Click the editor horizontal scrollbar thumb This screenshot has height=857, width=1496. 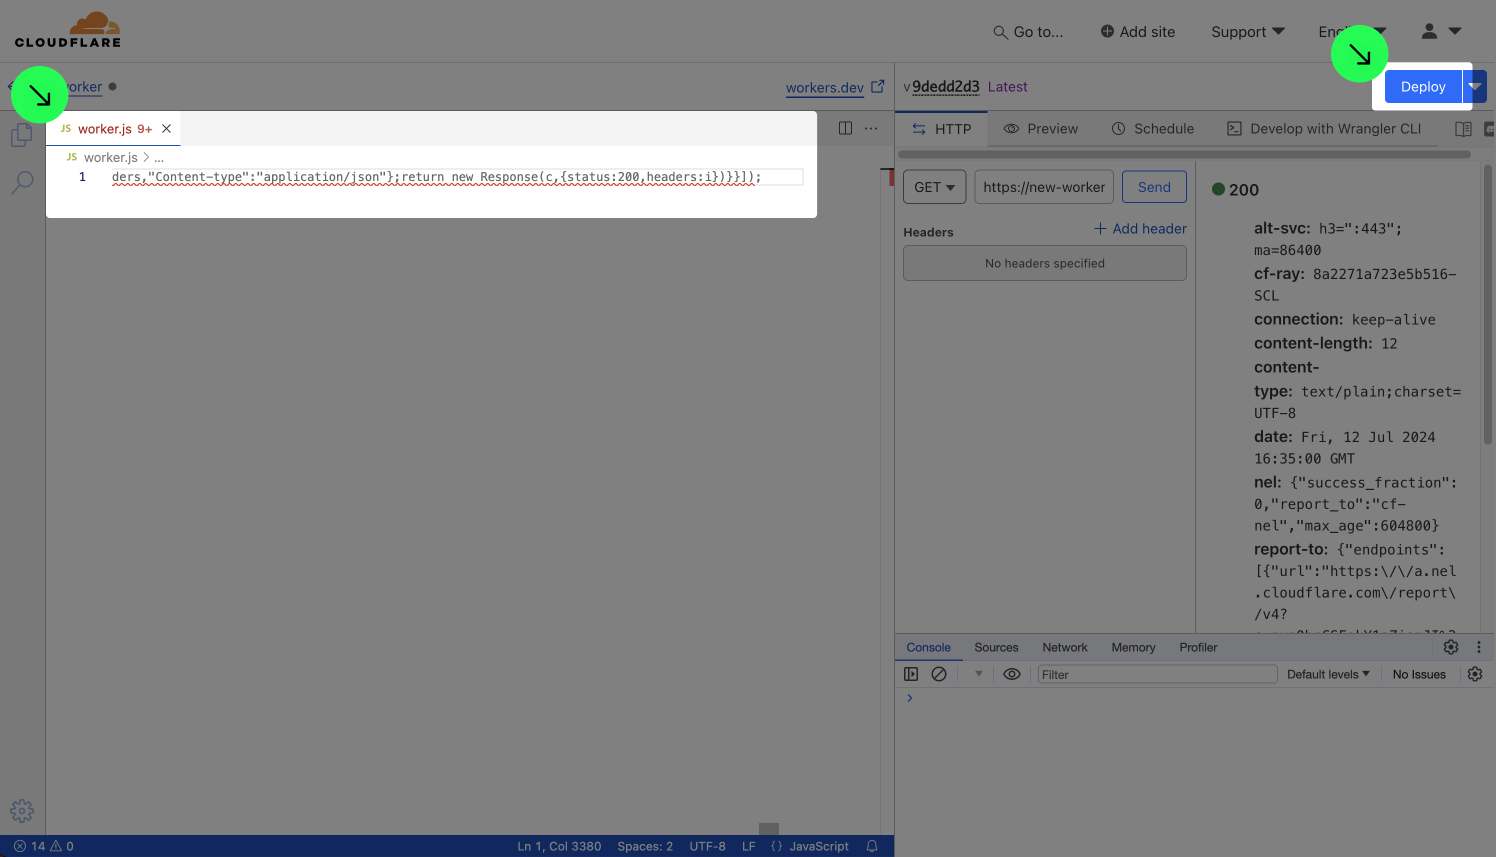pyautogui.click(x=768, y=829)
